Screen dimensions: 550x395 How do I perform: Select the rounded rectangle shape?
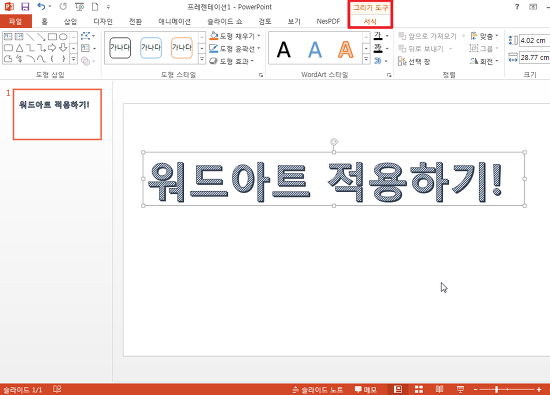tap(8, 48)
